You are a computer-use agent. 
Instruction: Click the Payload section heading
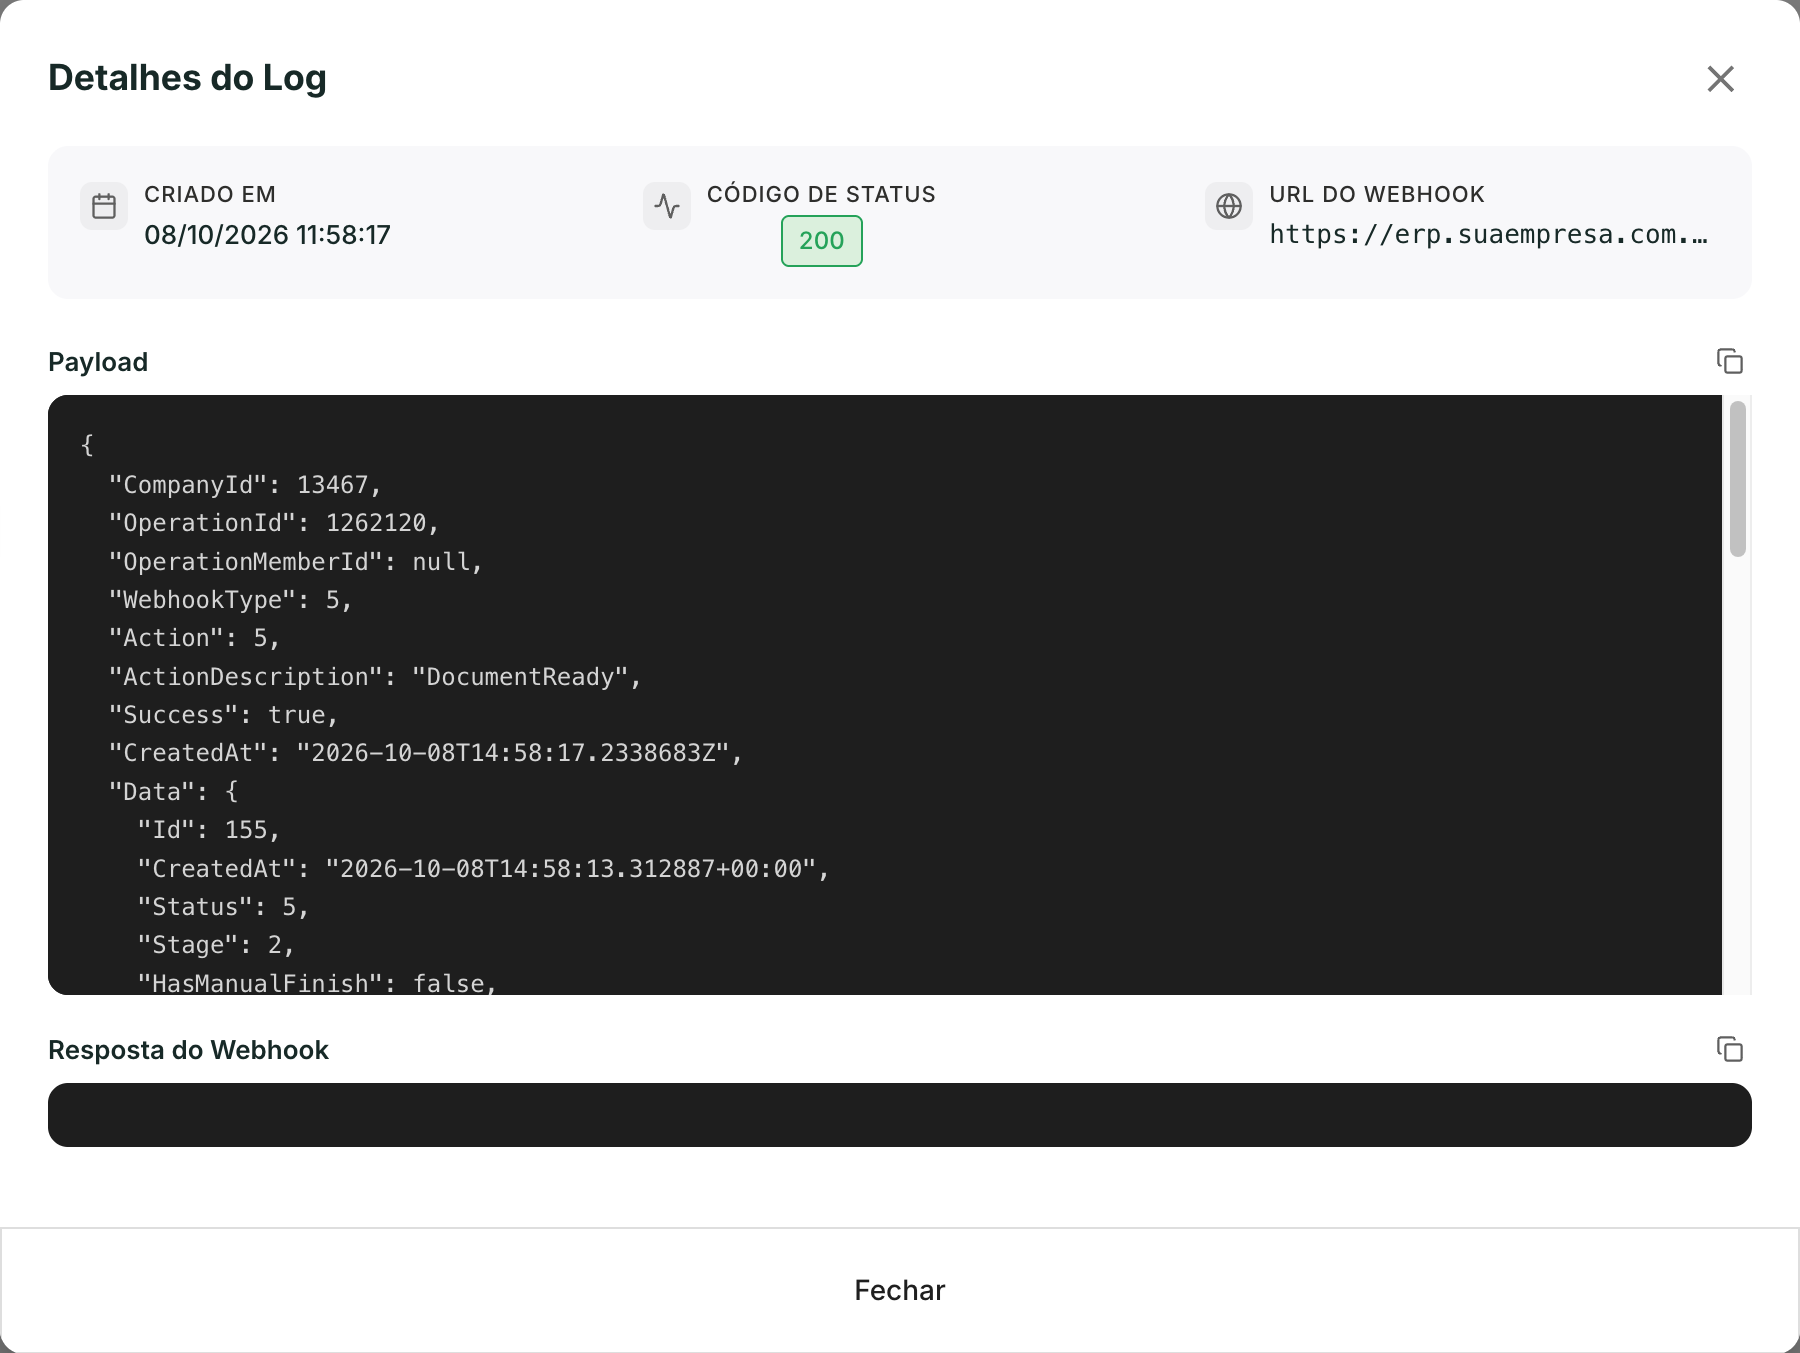[x=98, y=362]
